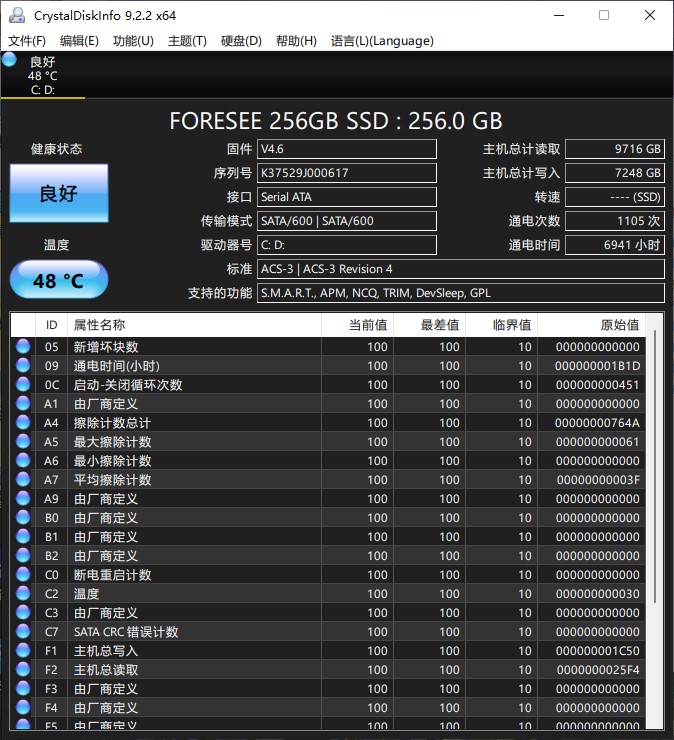Click the rotation rate field ---- (SSD)
The width and height of the screenshot is (674, 740).
pyautogui.click(x=615, y=197)
